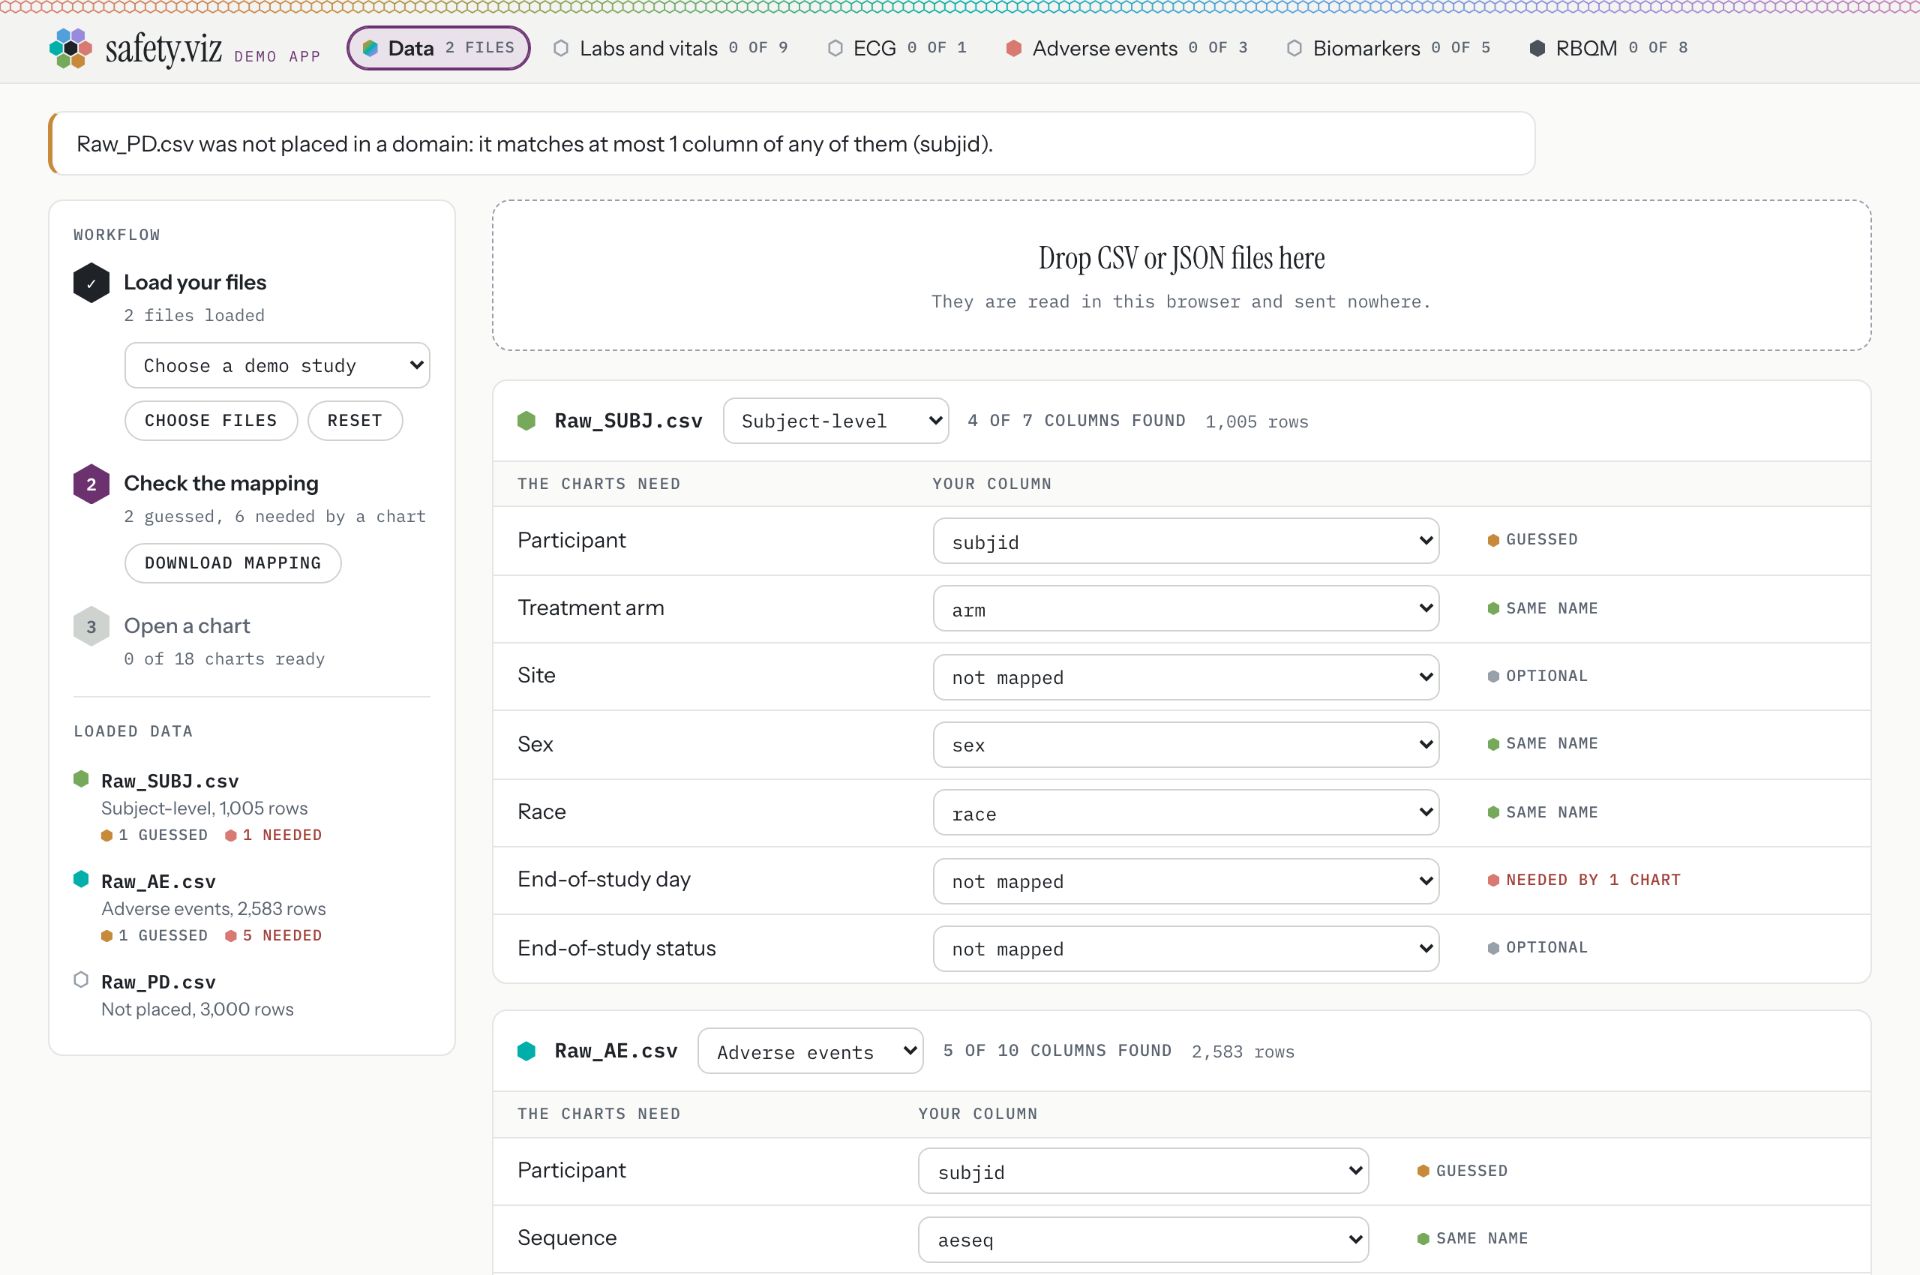The image size is (1920, 1275).
Task: Open the End-of-study day column dropdown
Action: pos(1186,881)
